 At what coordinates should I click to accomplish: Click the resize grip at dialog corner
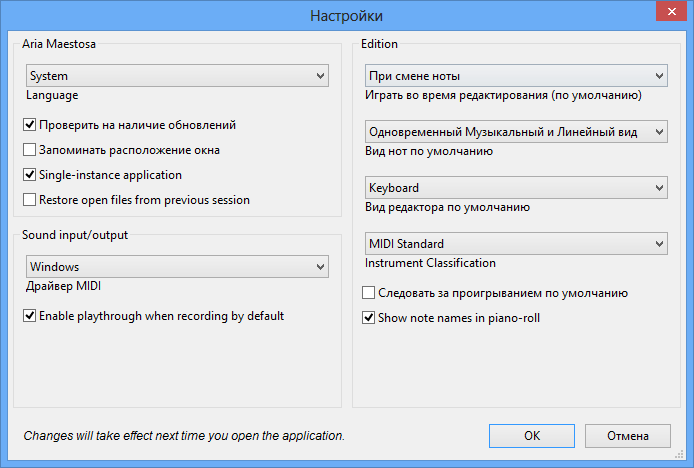click(679, 454)
